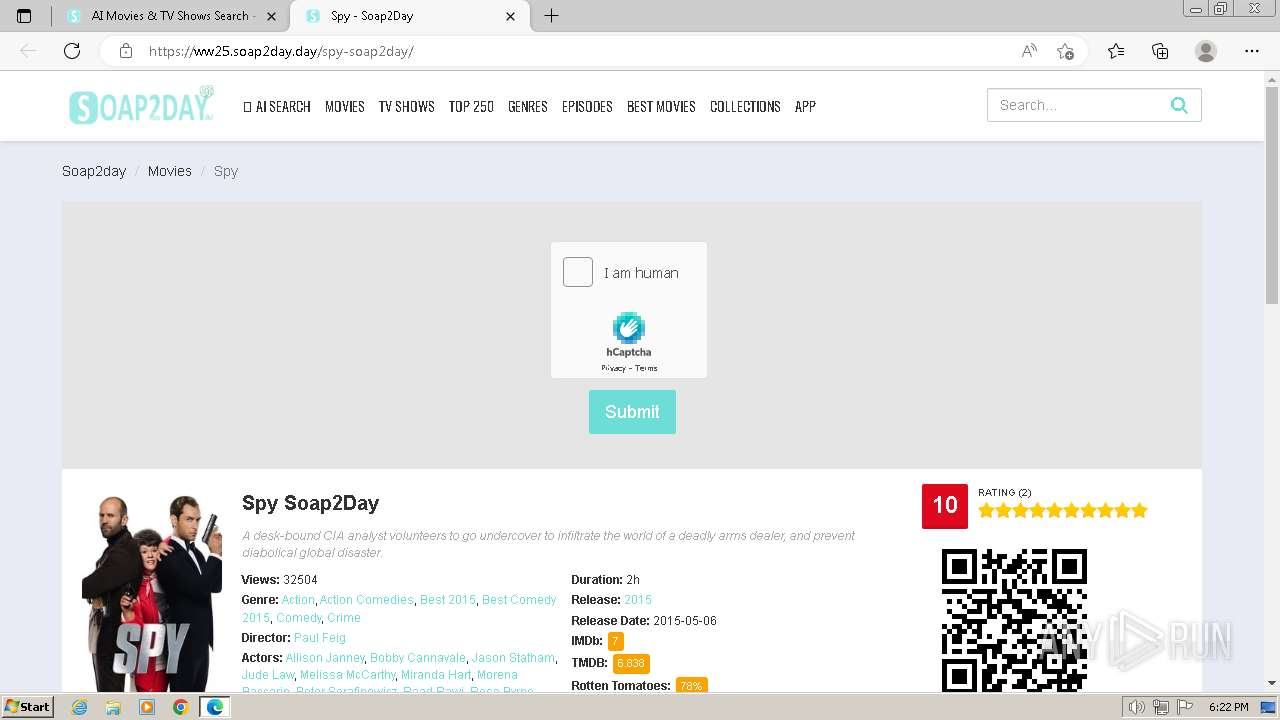Image resolution: width=1280 pixels, height=720 pixels.
Task: Open EPISODES menu item
Action: tap(587, 106)
